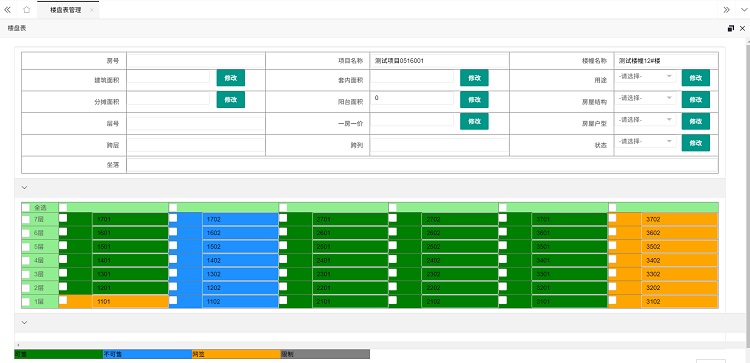
Task: Click 修改 button next to 建筑面积
Action: click(x=231, y=78)
